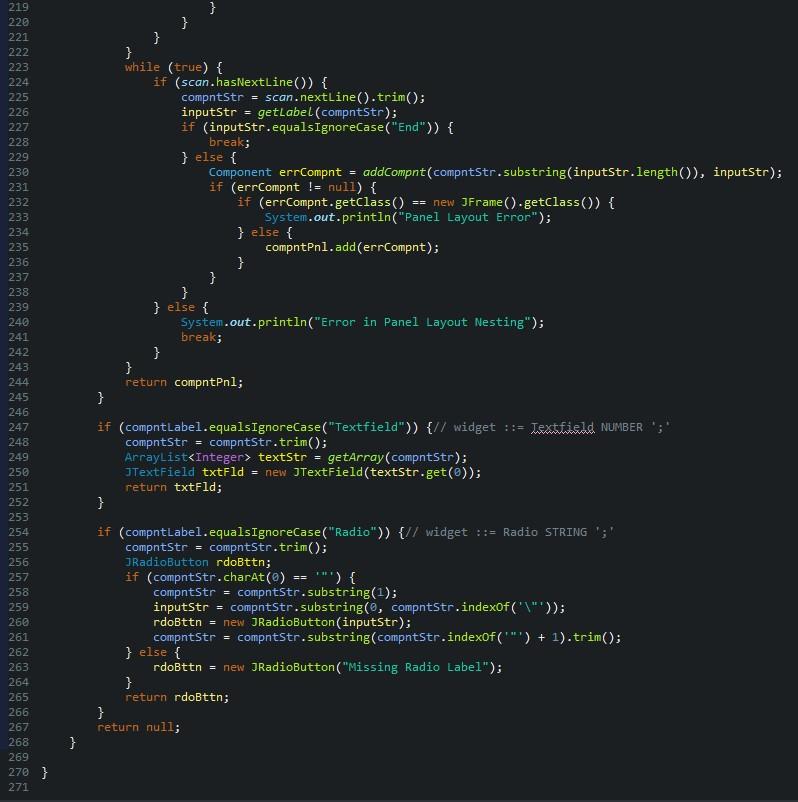Click 'System' on line 233

[285, 217]
